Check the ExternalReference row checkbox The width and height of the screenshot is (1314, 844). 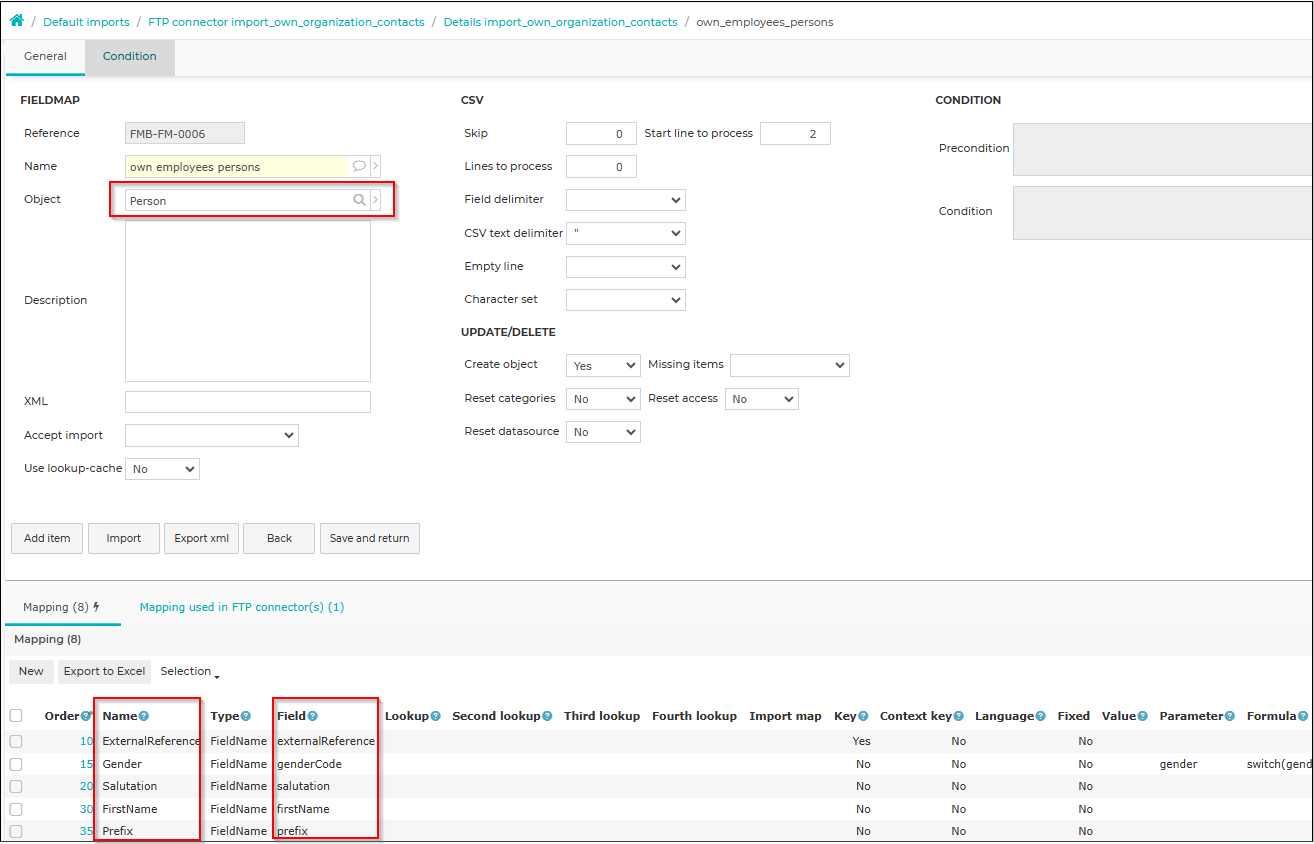pyautogui.click(x=16, y=741)
